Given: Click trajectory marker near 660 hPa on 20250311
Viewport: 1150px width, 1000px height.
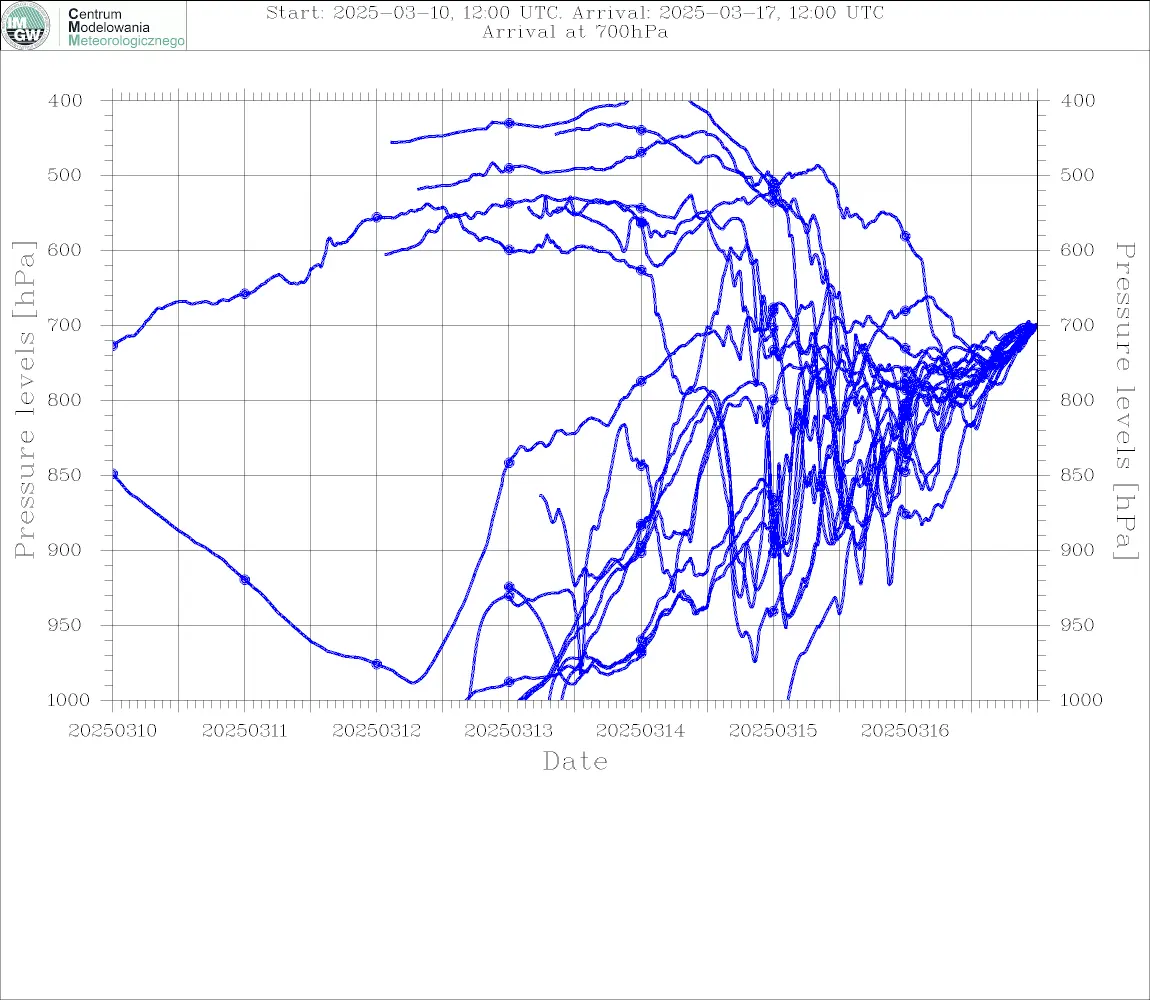Looking at the screenshot, I should (245, 293).
